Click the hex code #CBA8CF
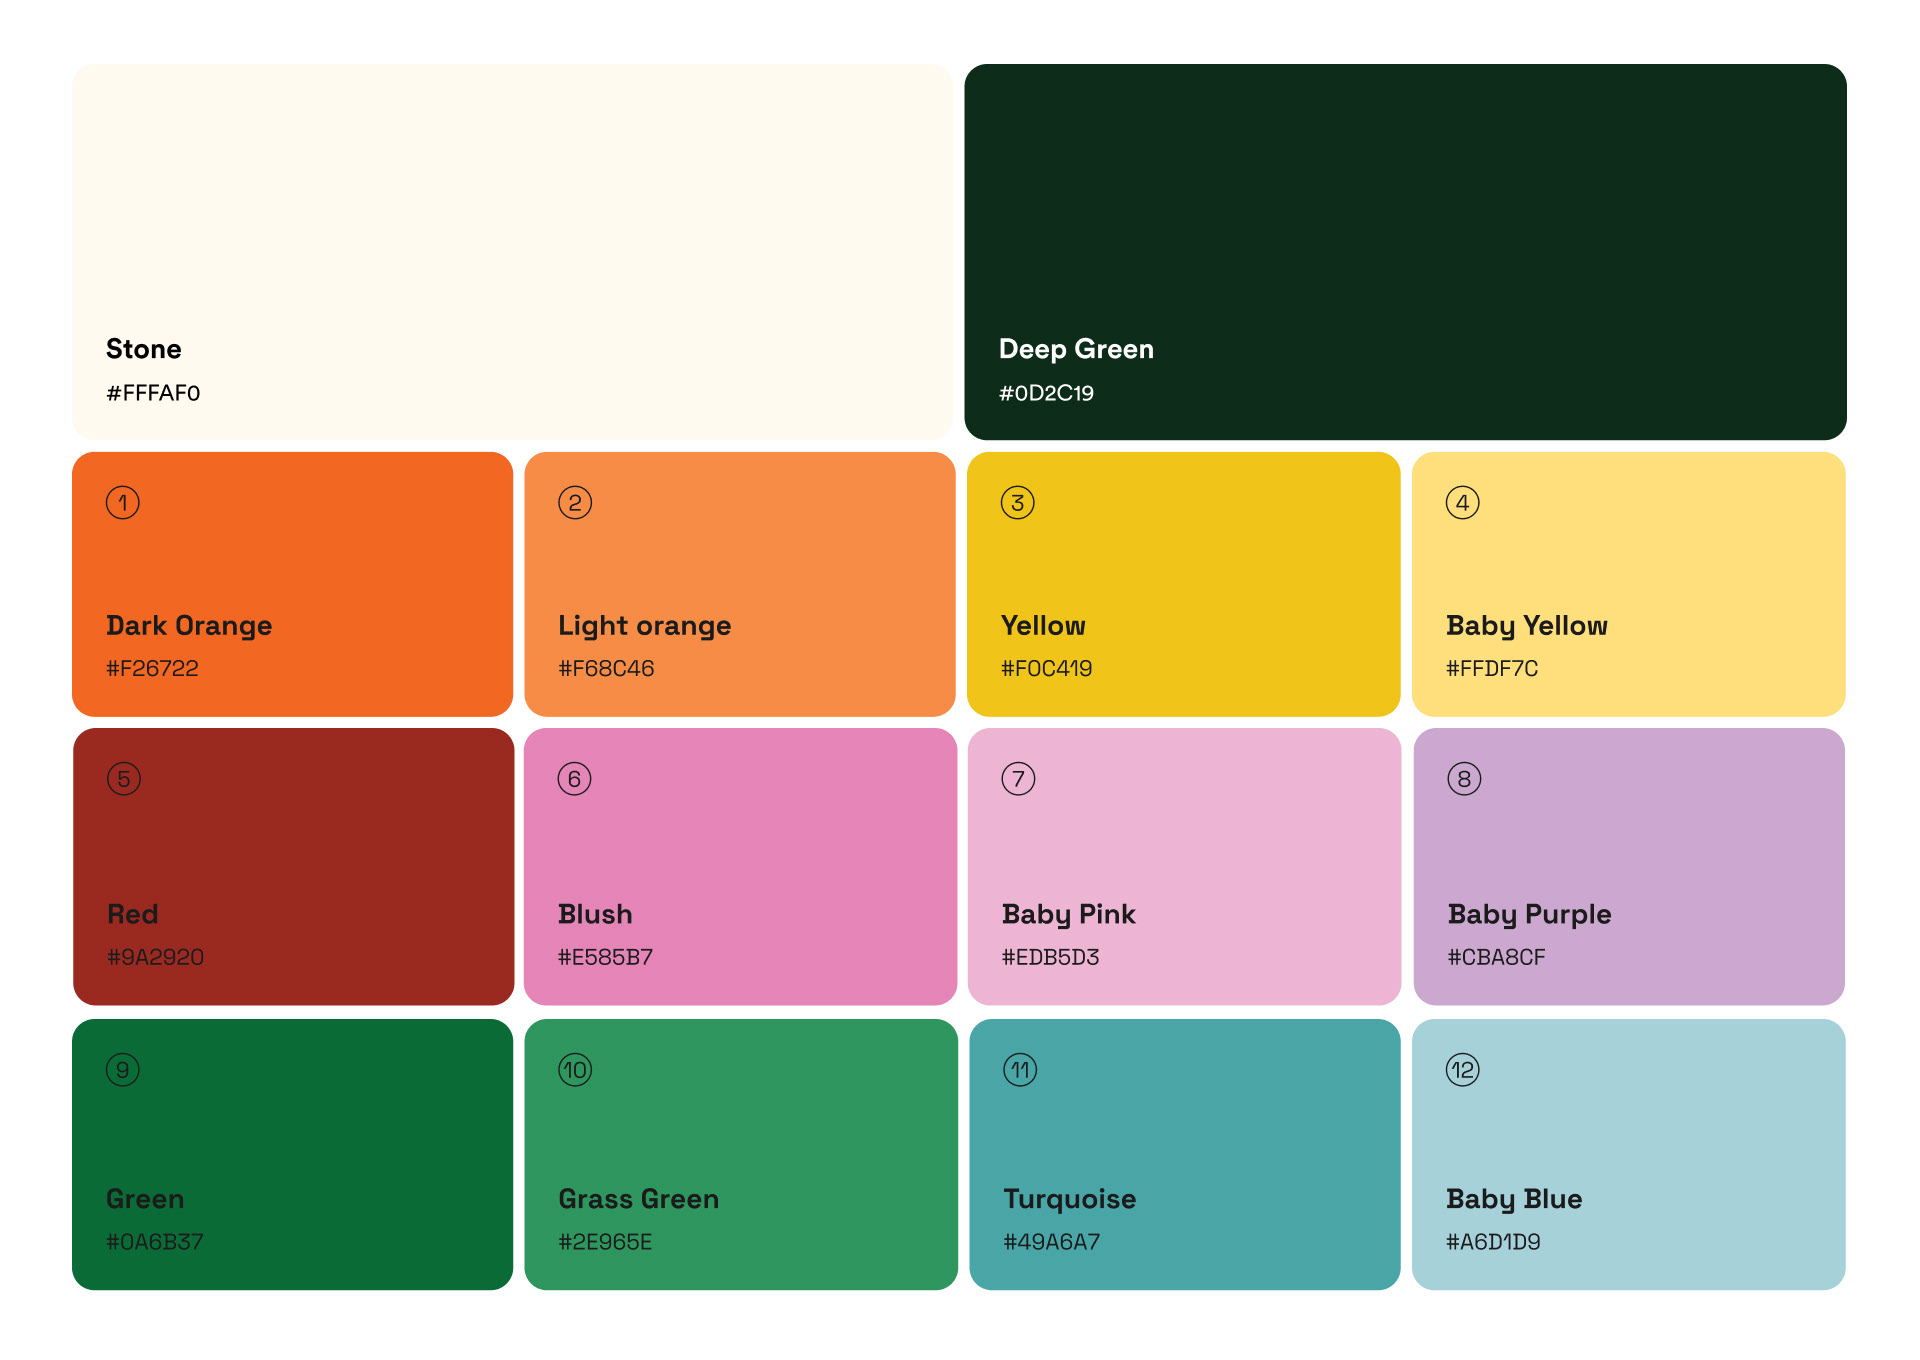Viewport: 1920px width, 1360px height. pos(1496,957)
